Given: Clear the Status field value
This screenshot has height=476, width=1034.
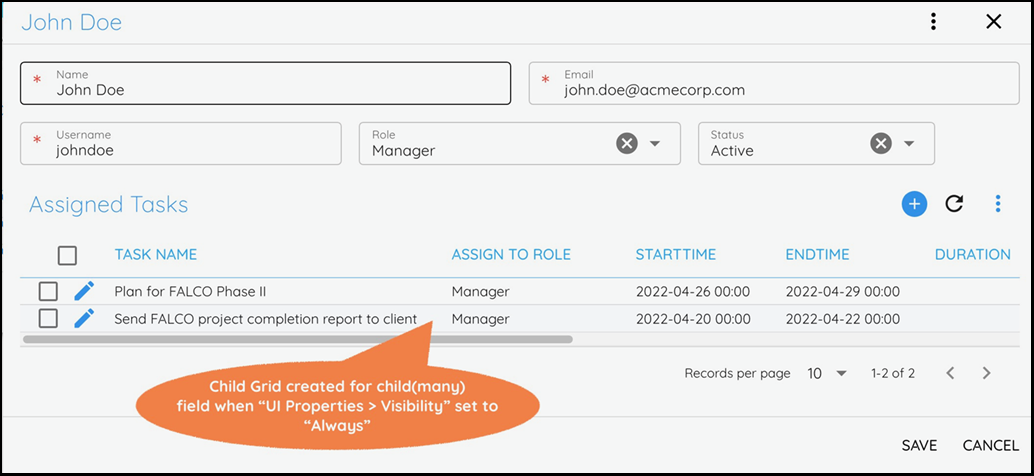Looking at the screenshot, I should tap(880, 144).
